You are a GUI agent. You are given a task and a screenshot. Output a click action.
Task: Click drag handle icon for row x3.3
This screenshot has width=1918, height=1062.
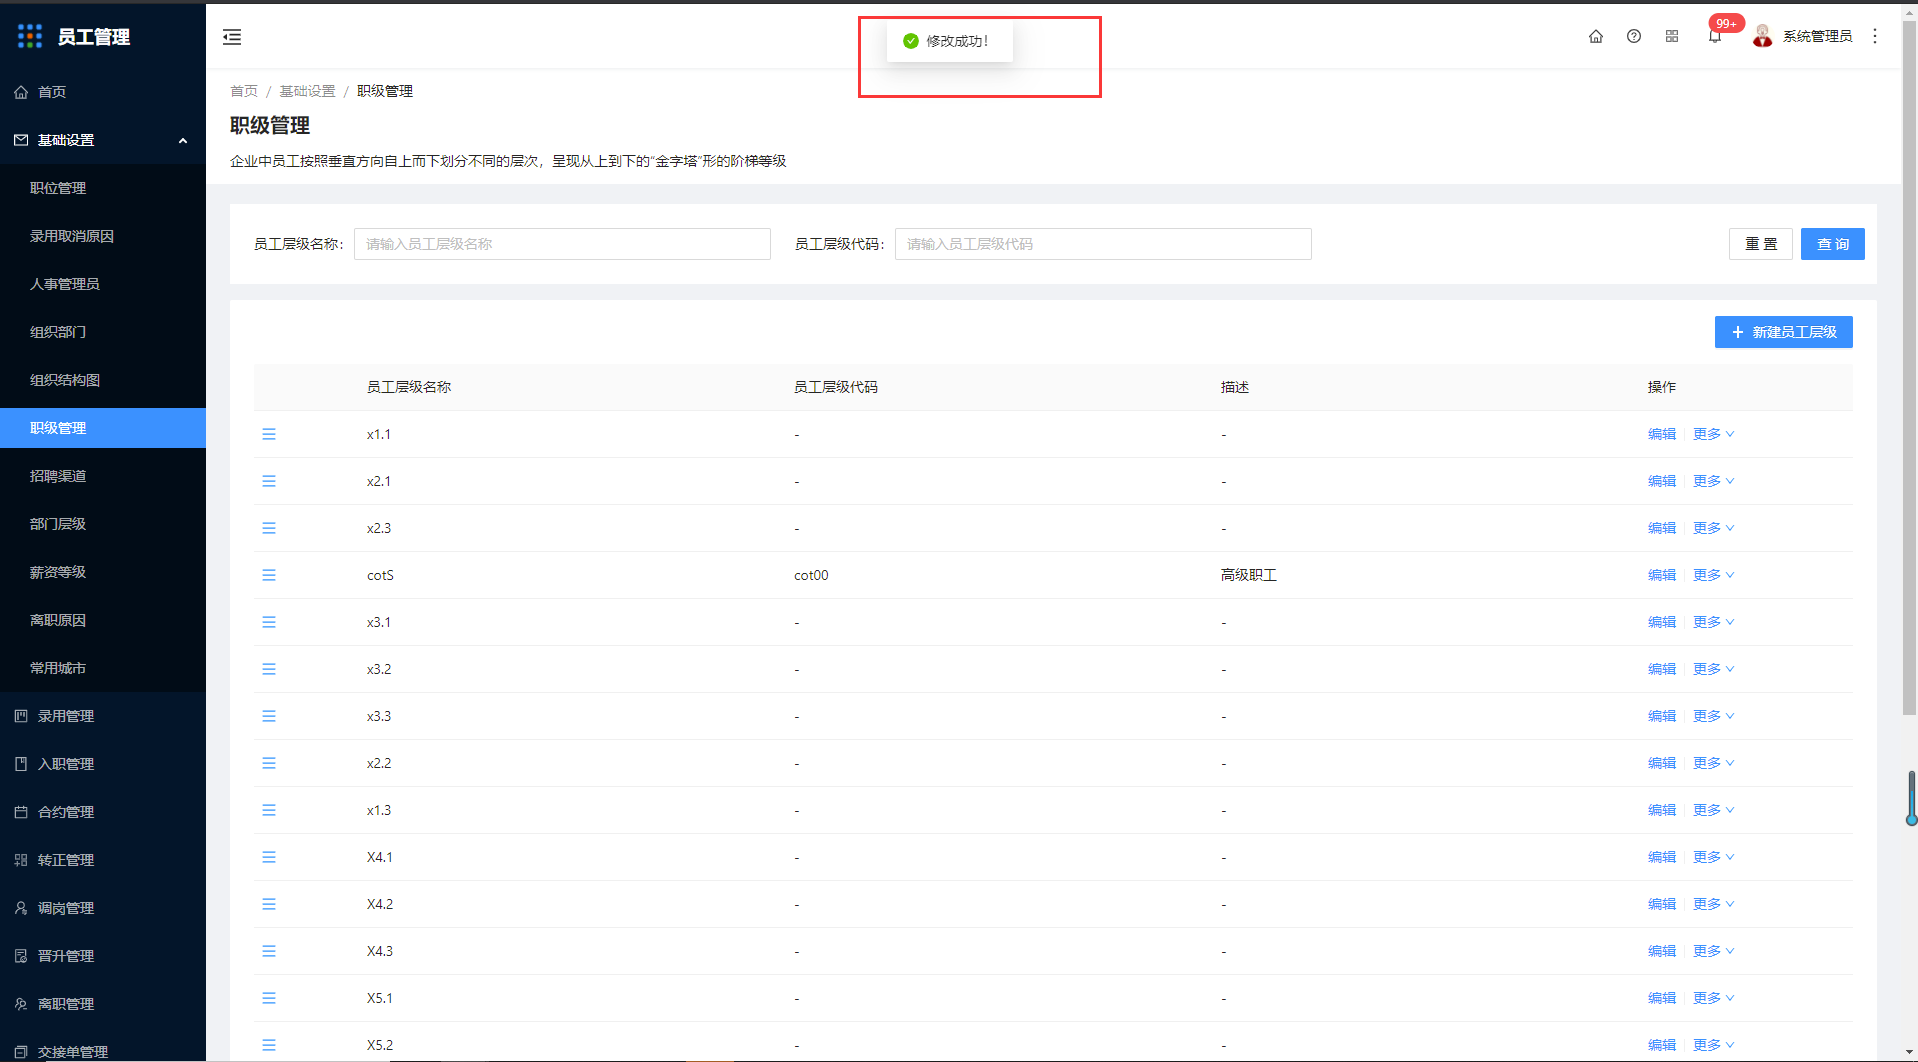[x=269, y=716]
